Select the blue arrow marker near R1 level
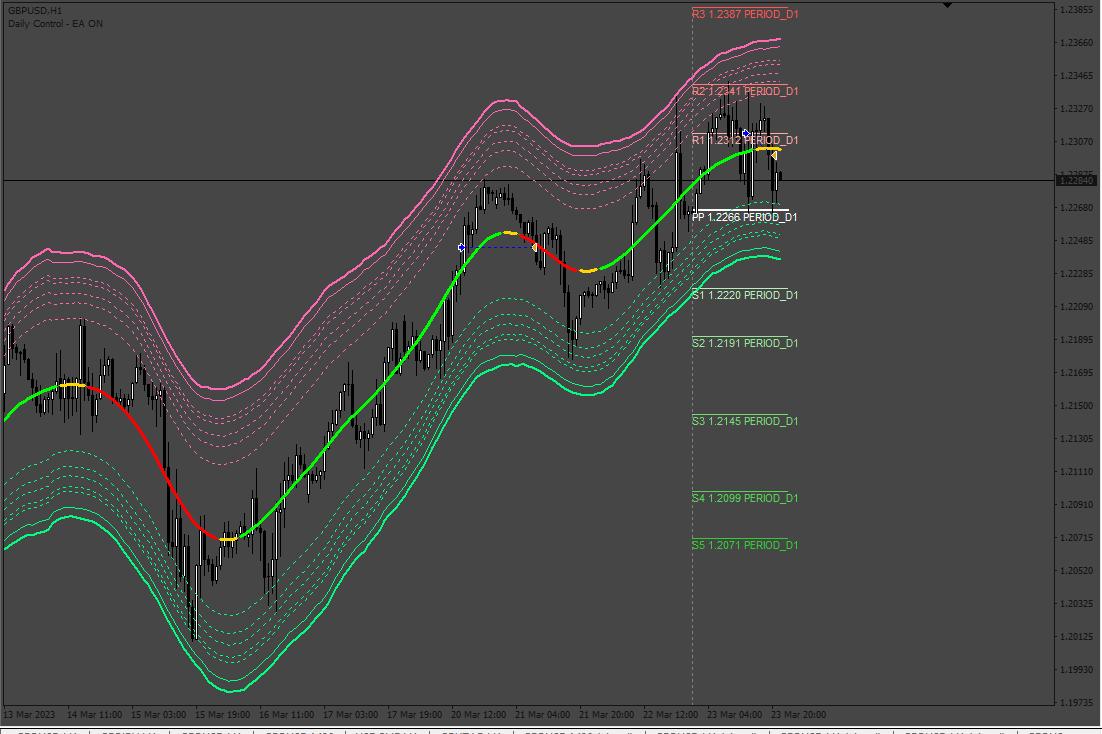 coord(746,133)
